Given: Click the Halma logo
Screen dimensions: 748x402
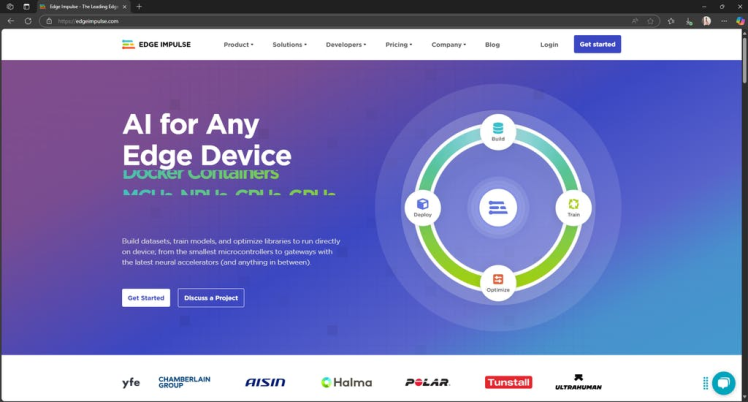Looking at the screenshot, I should tap(346, 382).
